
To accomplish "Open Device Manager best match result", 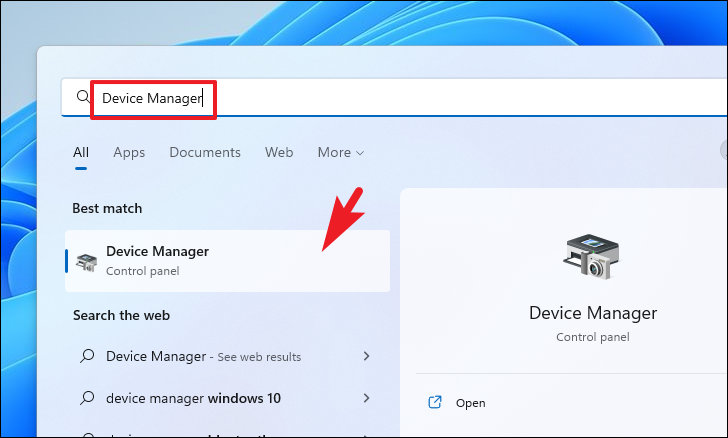I will 228,261.
